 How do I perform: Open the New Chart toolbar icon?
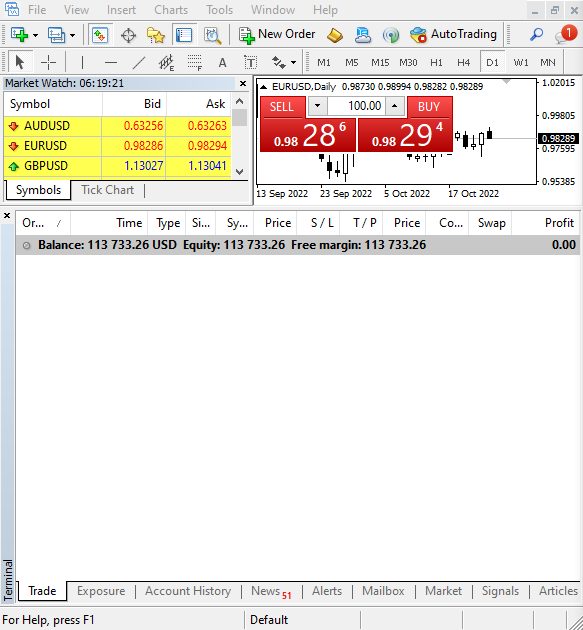(x=19, y=35)
